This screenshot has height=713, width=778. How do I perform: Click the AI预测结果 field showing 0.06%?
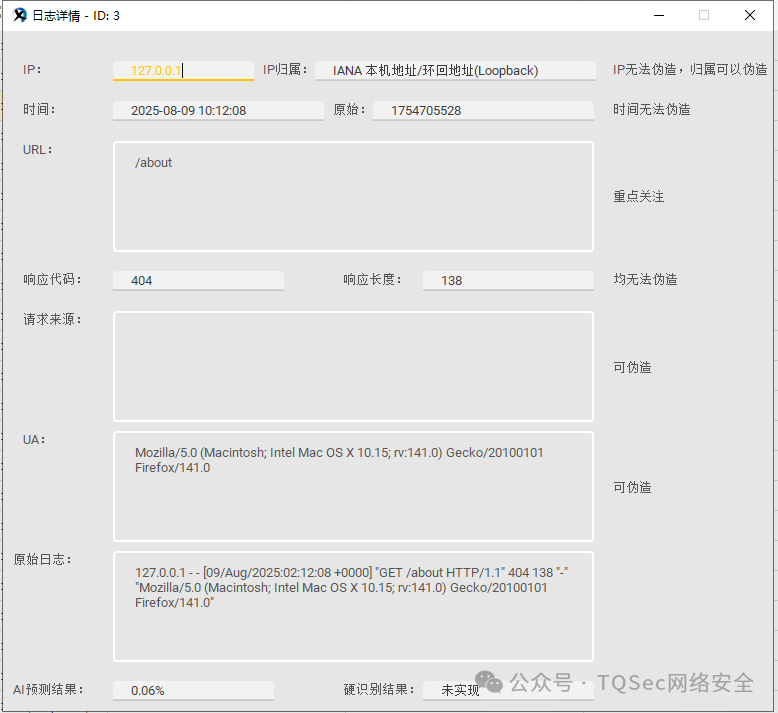pos(194,690)
